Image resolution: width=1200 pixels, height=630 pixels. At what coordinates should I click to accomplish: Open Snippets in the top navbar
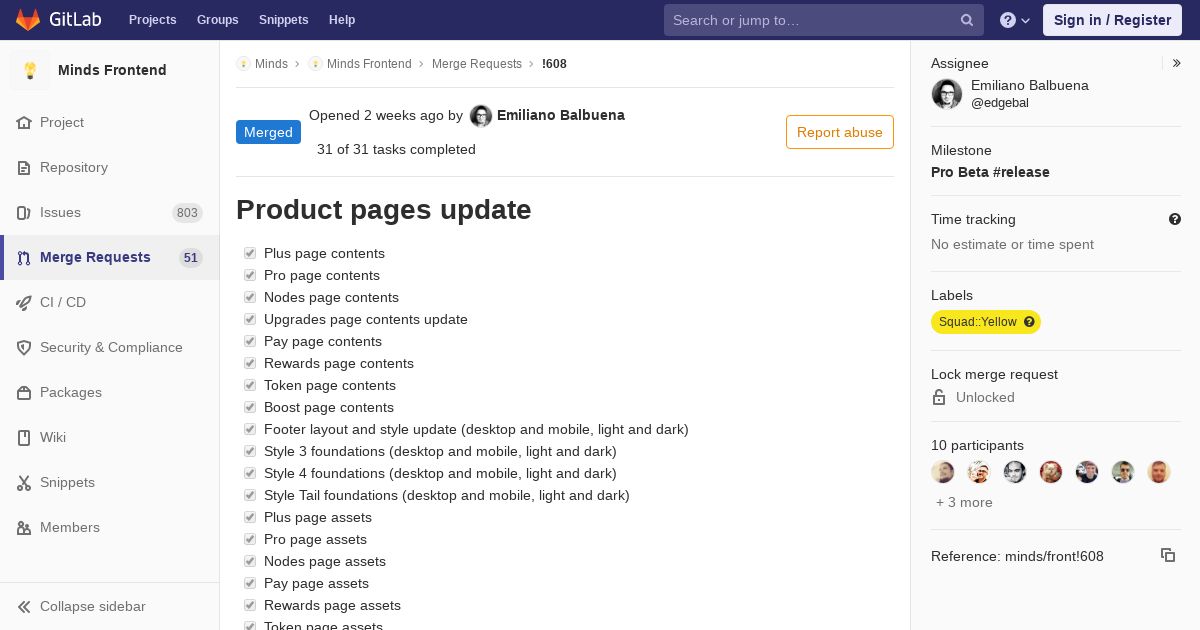coord(283,20)
